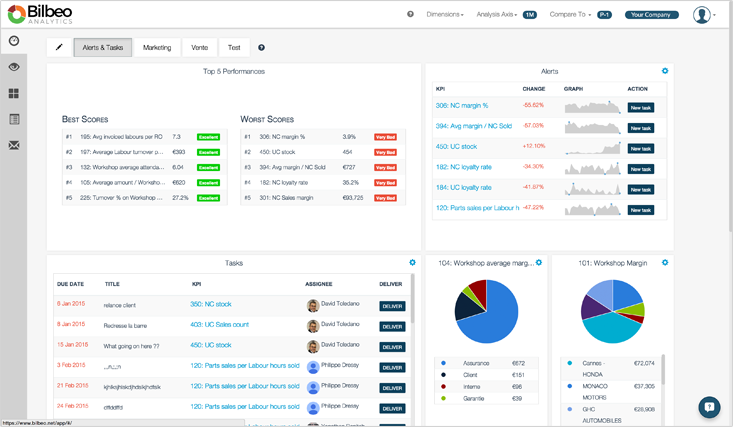The height and width of the screenshot is (427, 733).
Task: Open the 394: Avg margin / NC Sold link
Action: click(x=473, y=126)
